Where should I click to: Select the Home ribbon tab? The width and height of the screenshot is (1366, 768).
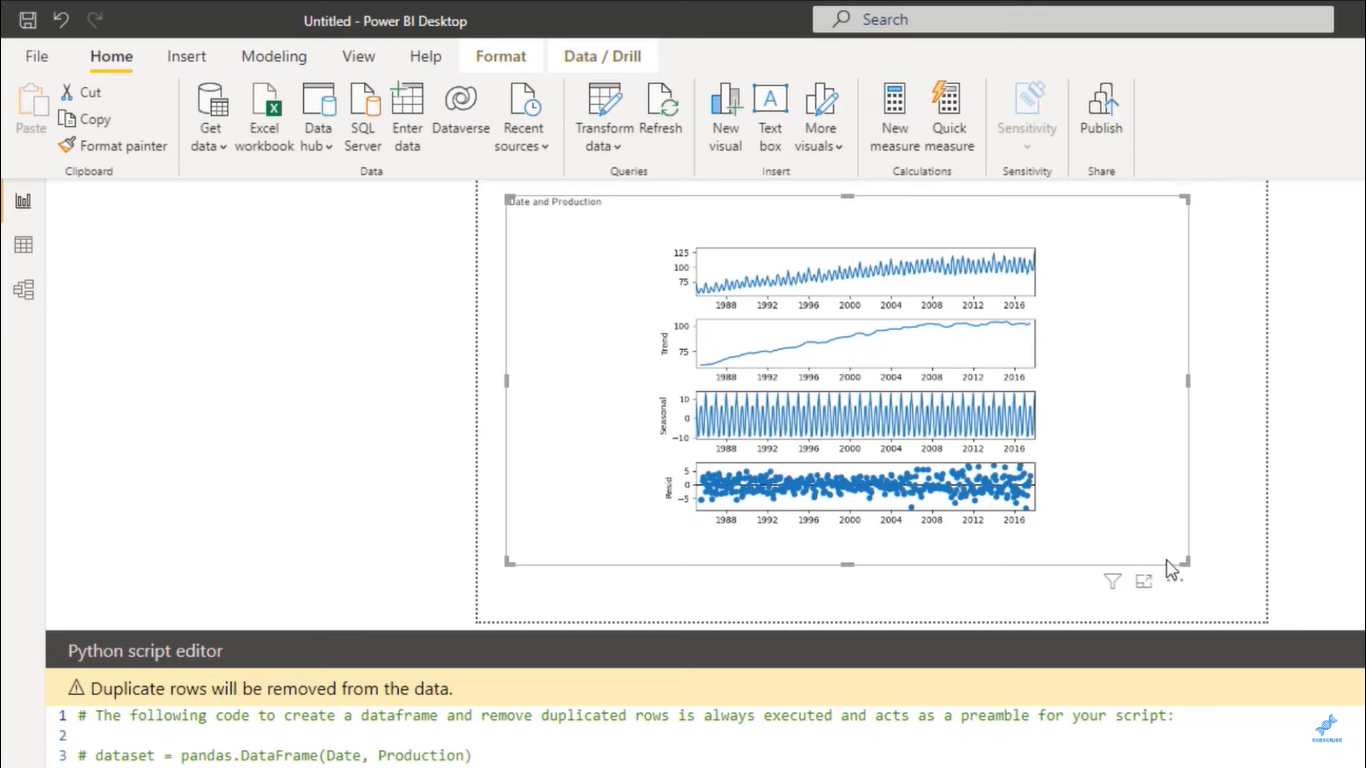[x=111, y=56]
